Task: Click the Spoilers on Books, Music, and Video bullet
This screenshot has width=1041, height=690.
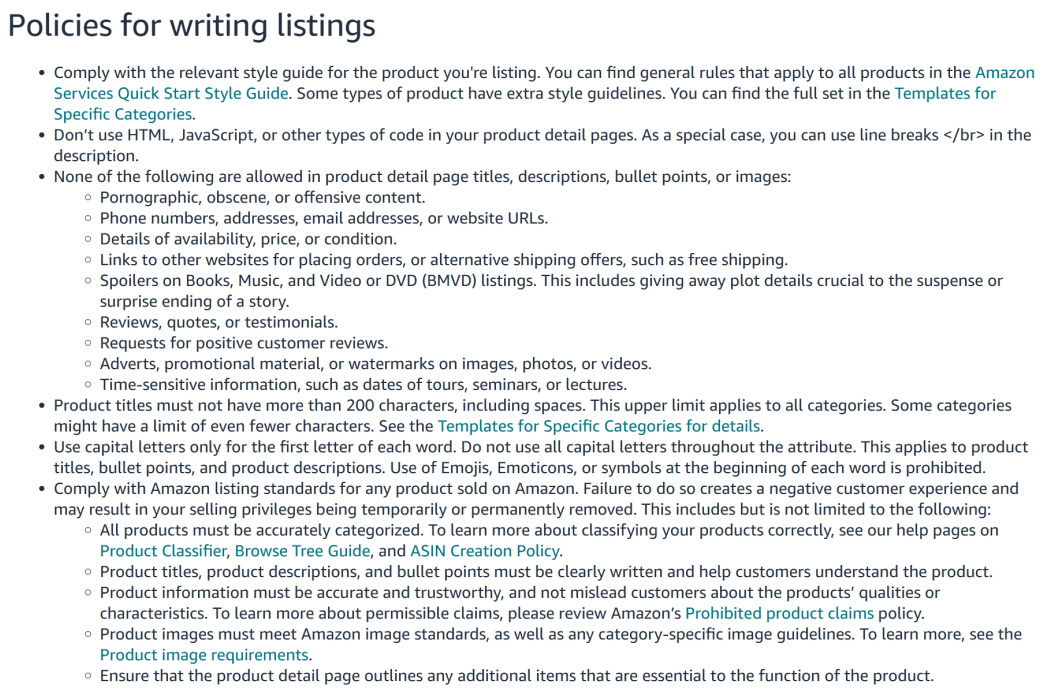Action: [550, 281]
